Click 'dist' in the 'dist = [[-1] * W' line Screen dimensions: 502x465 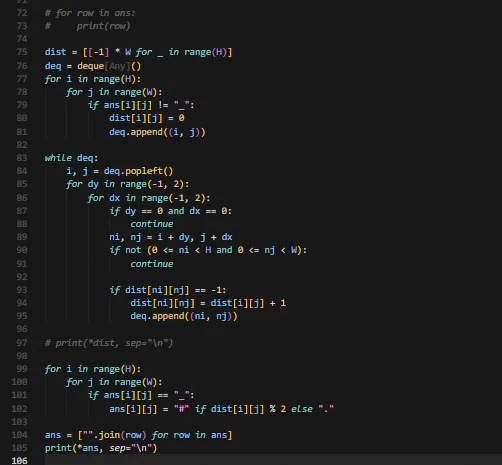pyautogui.click(x=55, y=52)
